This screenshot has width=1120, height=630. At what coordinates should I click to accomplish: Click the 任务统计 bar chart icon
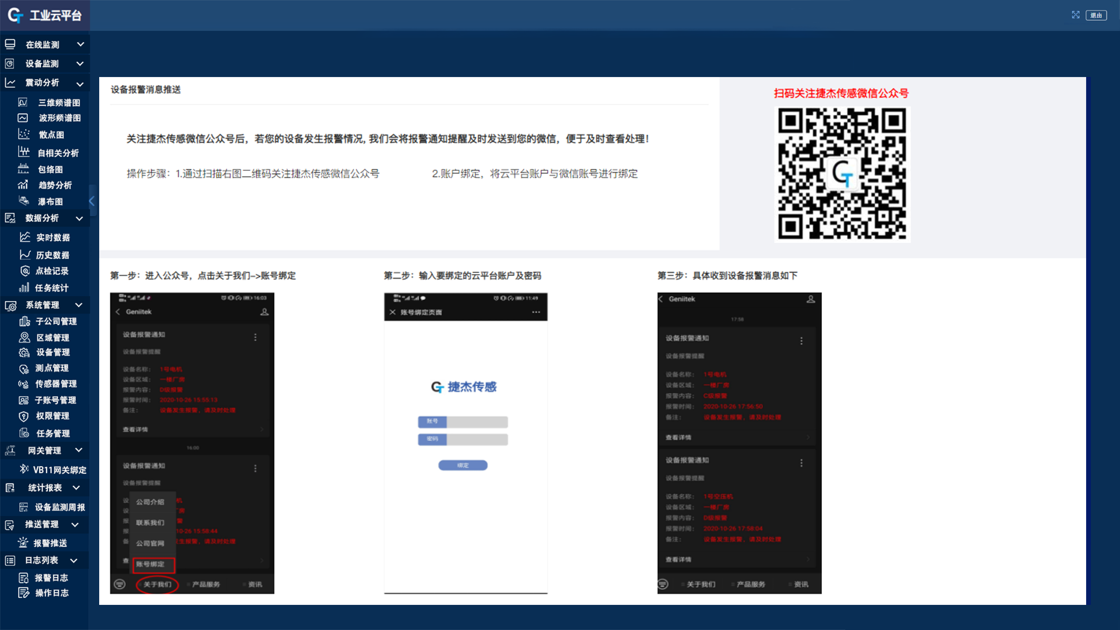(24, 288)
